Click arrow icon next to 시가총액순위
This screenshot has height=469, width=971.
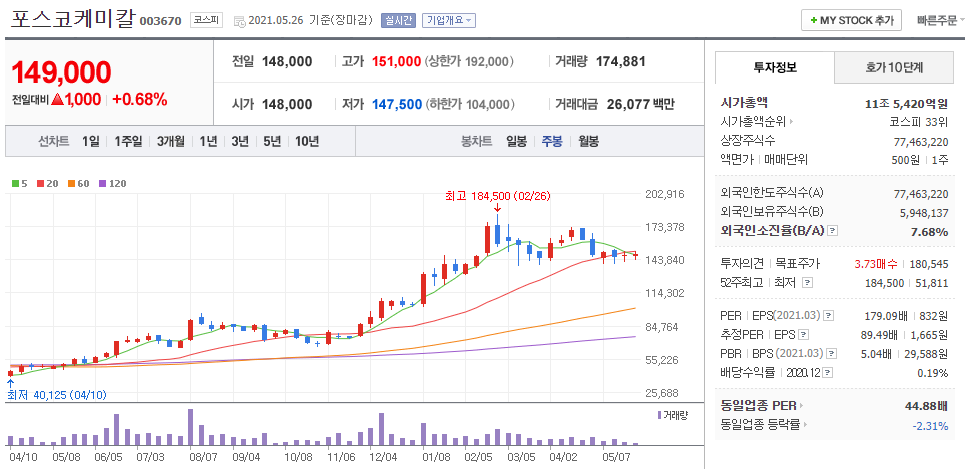click(791, 122)
